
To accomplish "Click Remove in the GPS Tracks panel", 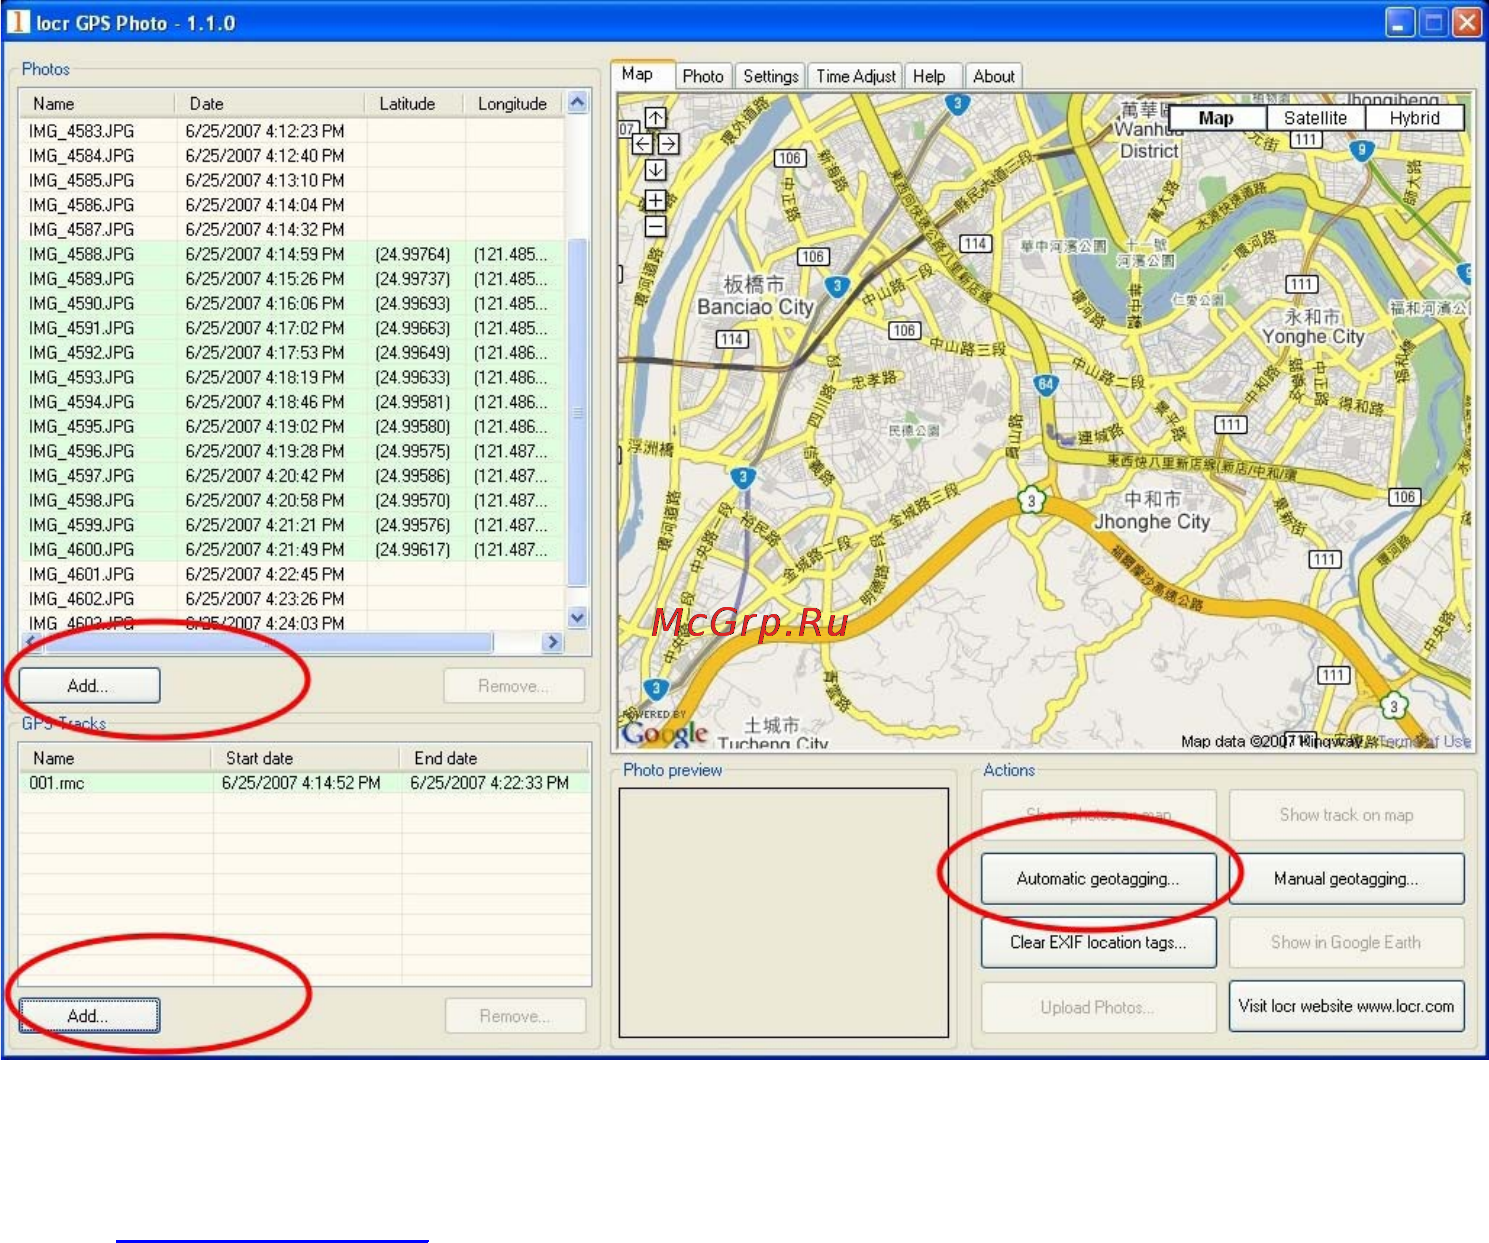I will point(515,1016).
